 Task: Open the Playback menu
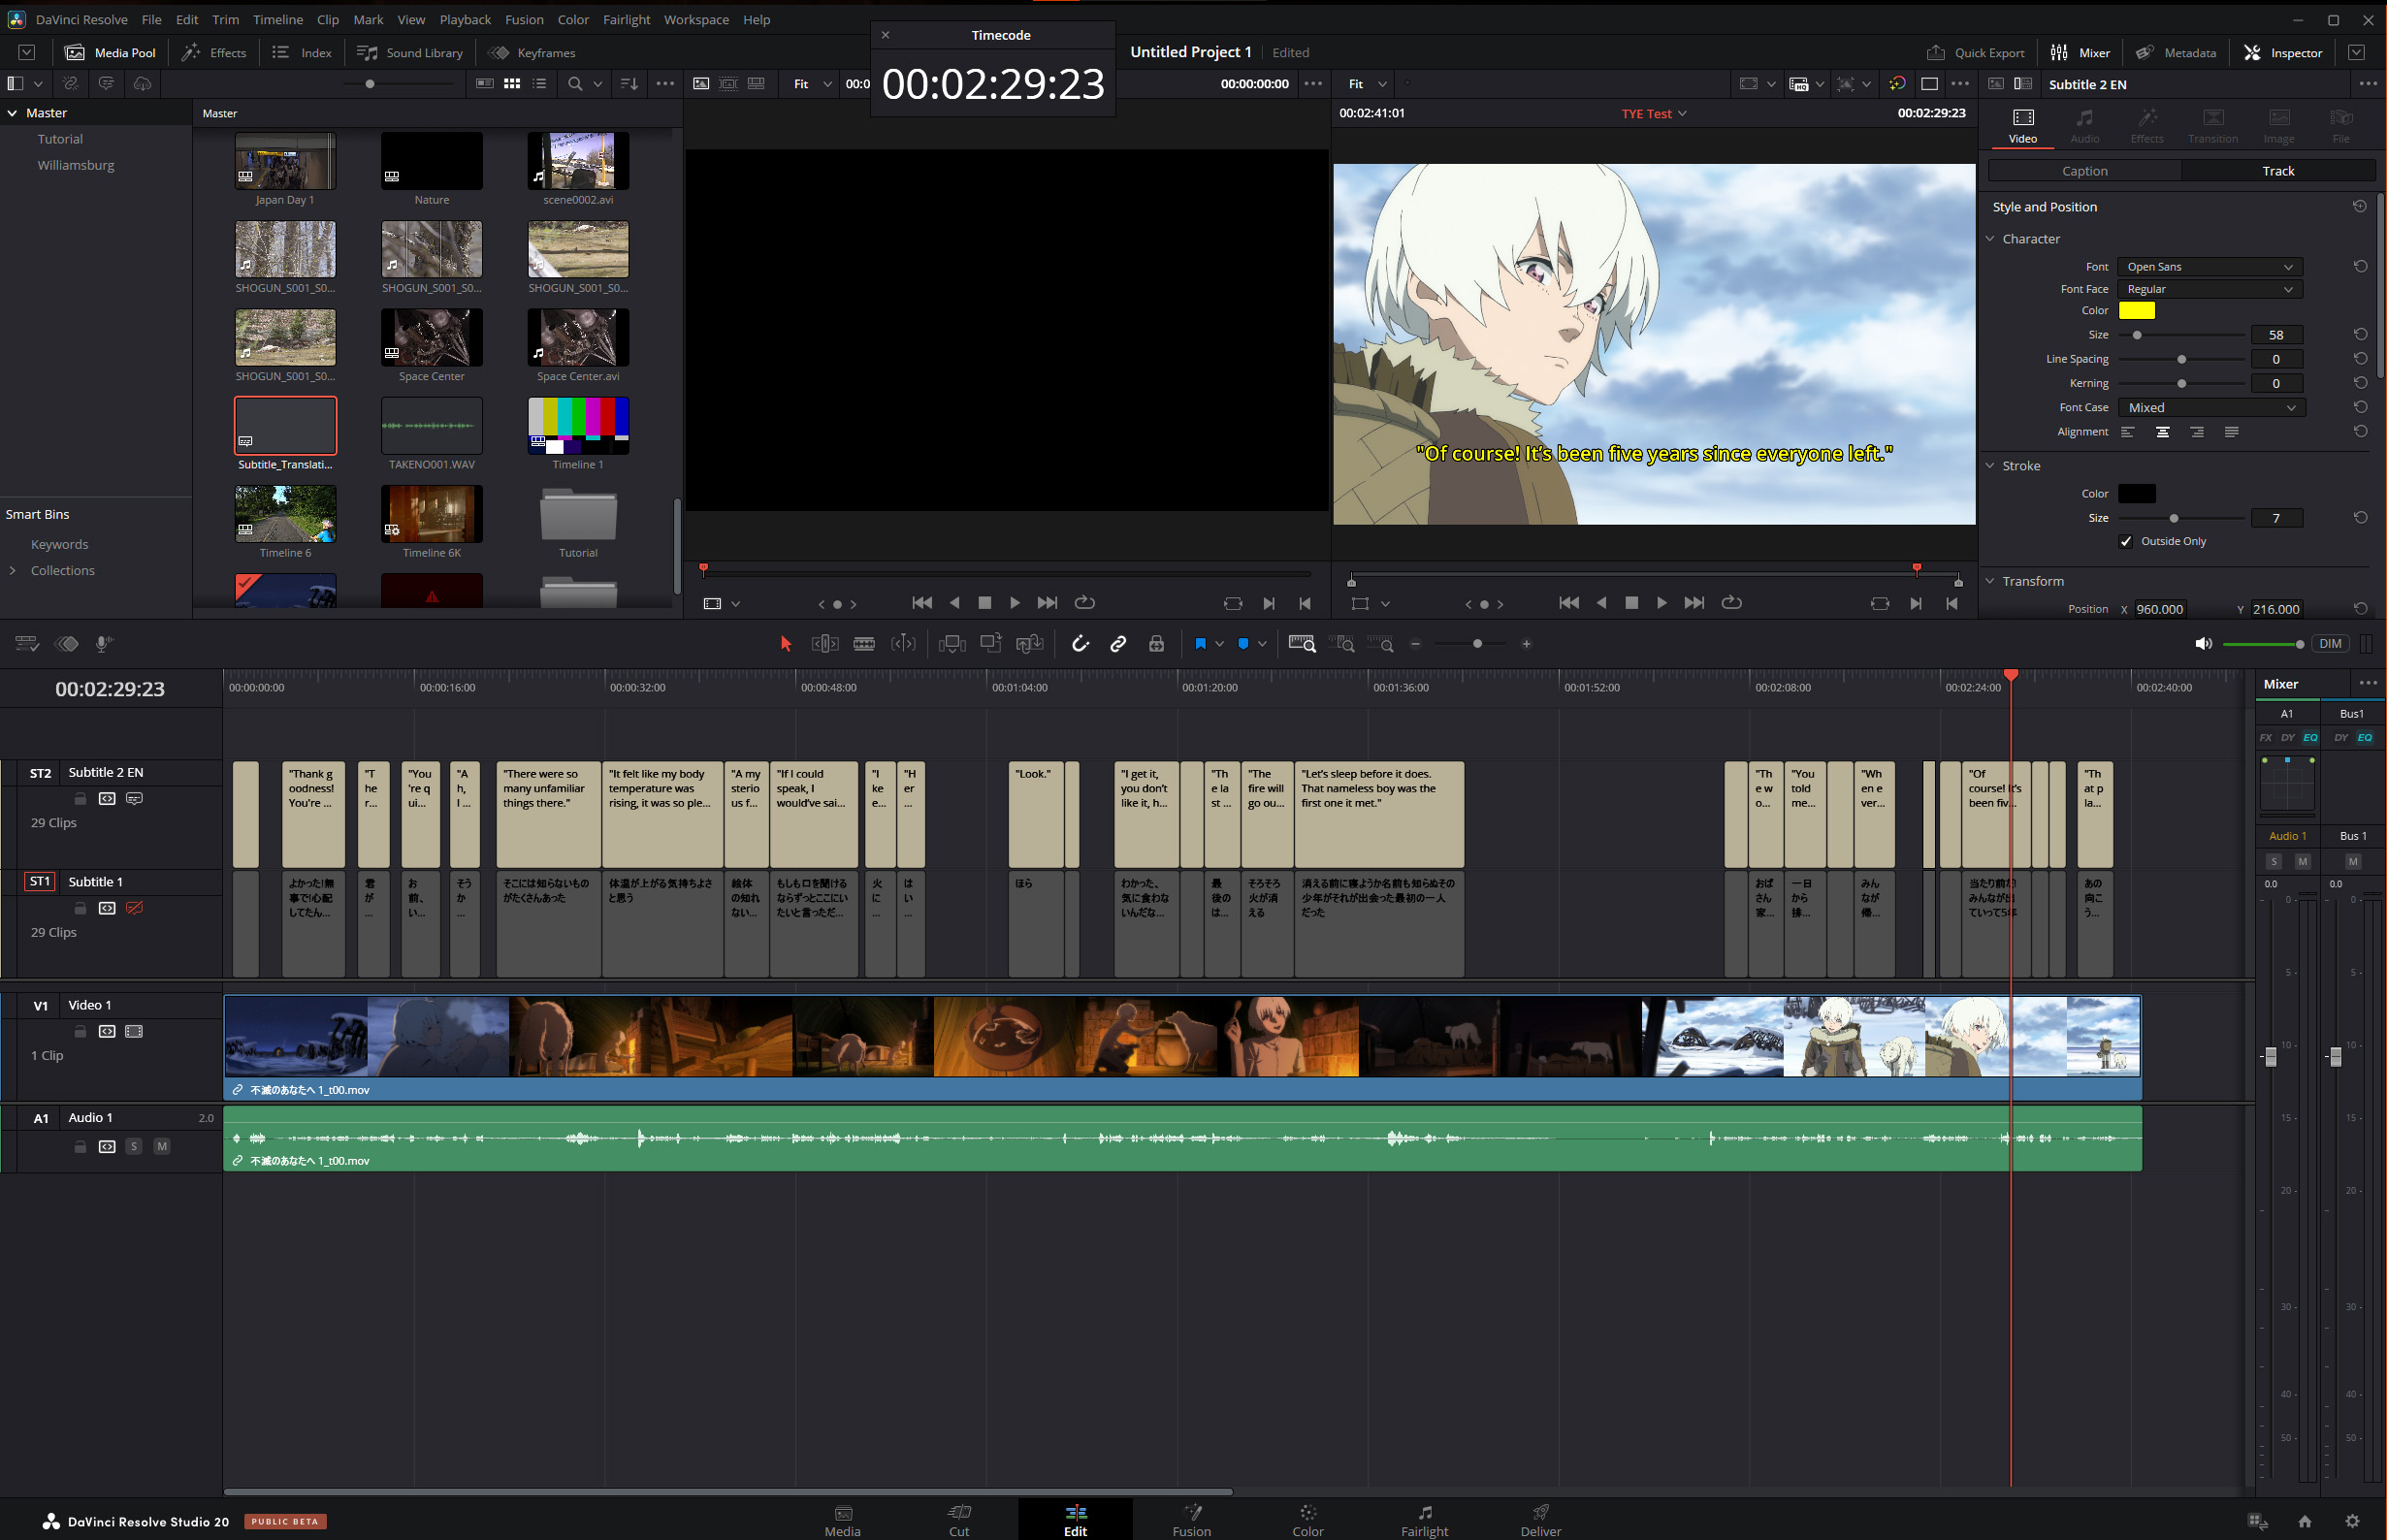tap(465, 19)
